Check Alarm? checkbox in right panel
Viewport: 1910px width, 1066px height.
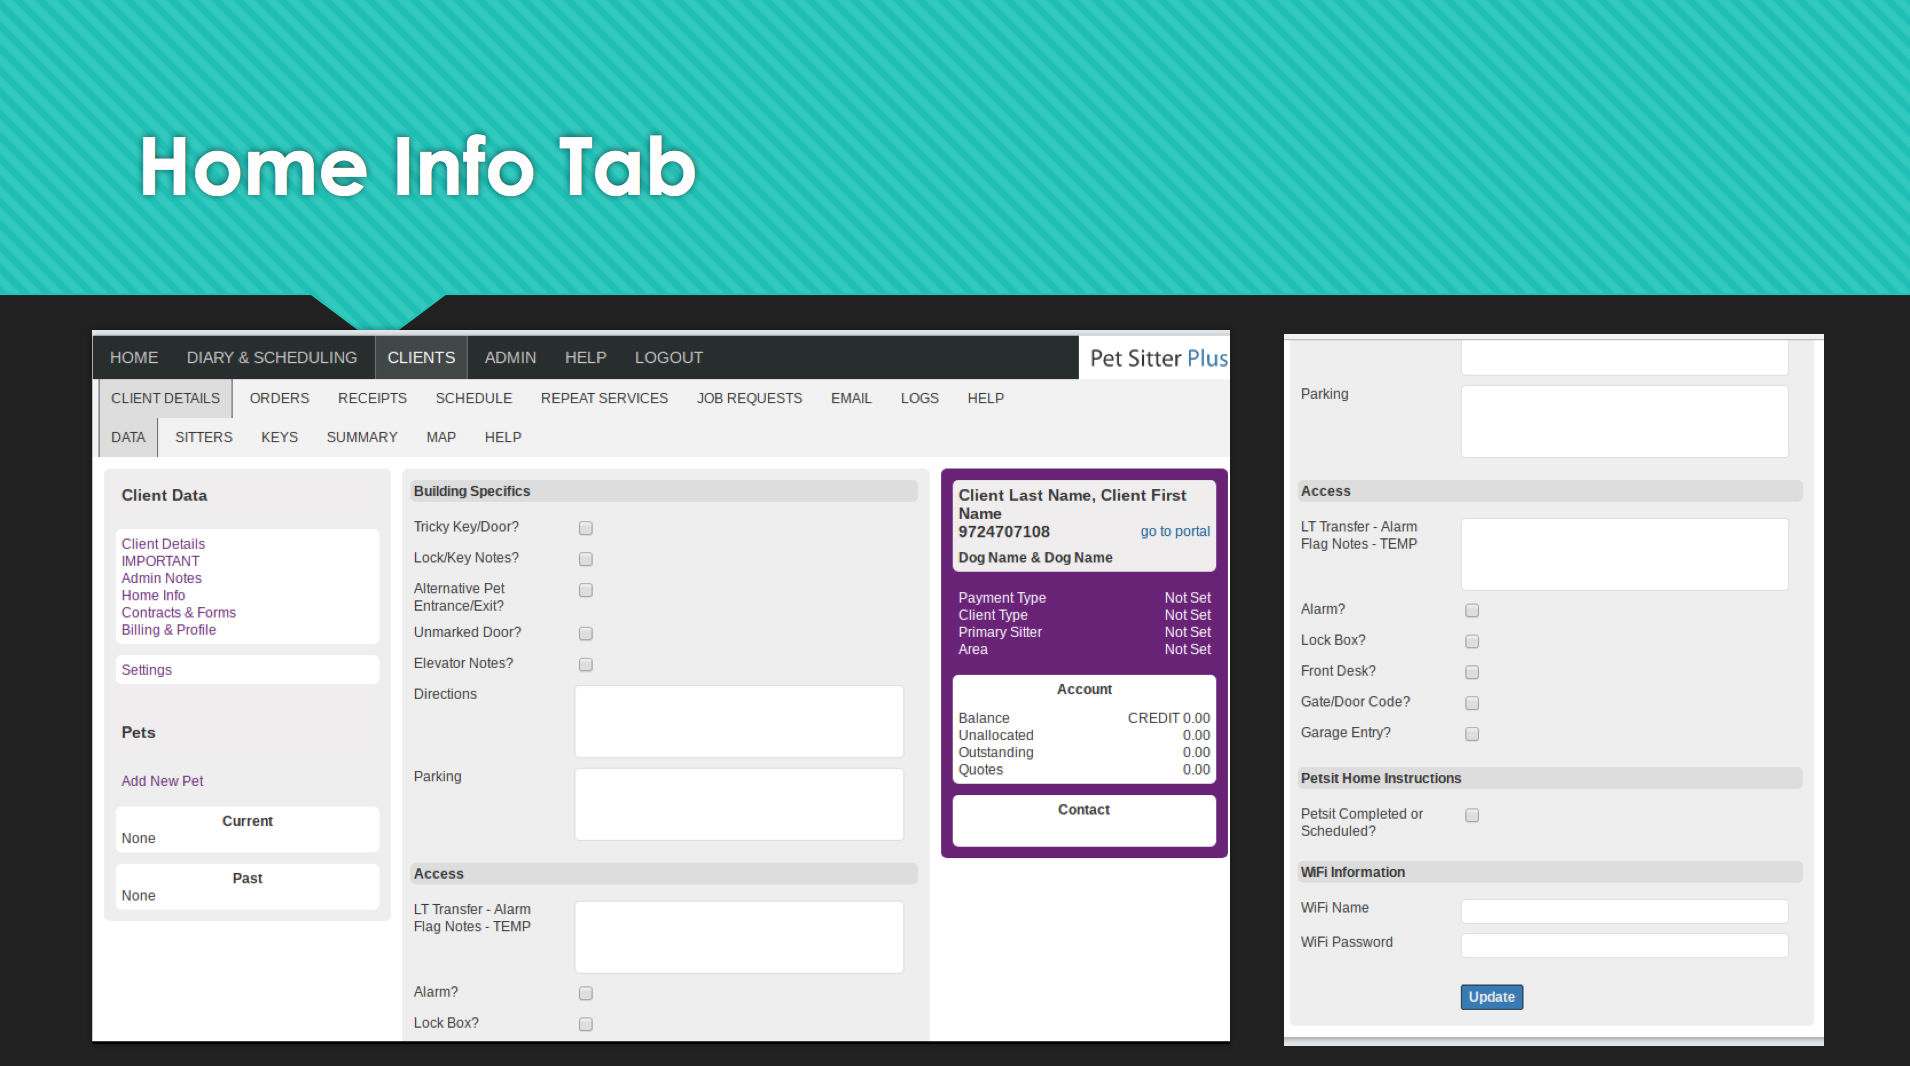coord(1472,610)
